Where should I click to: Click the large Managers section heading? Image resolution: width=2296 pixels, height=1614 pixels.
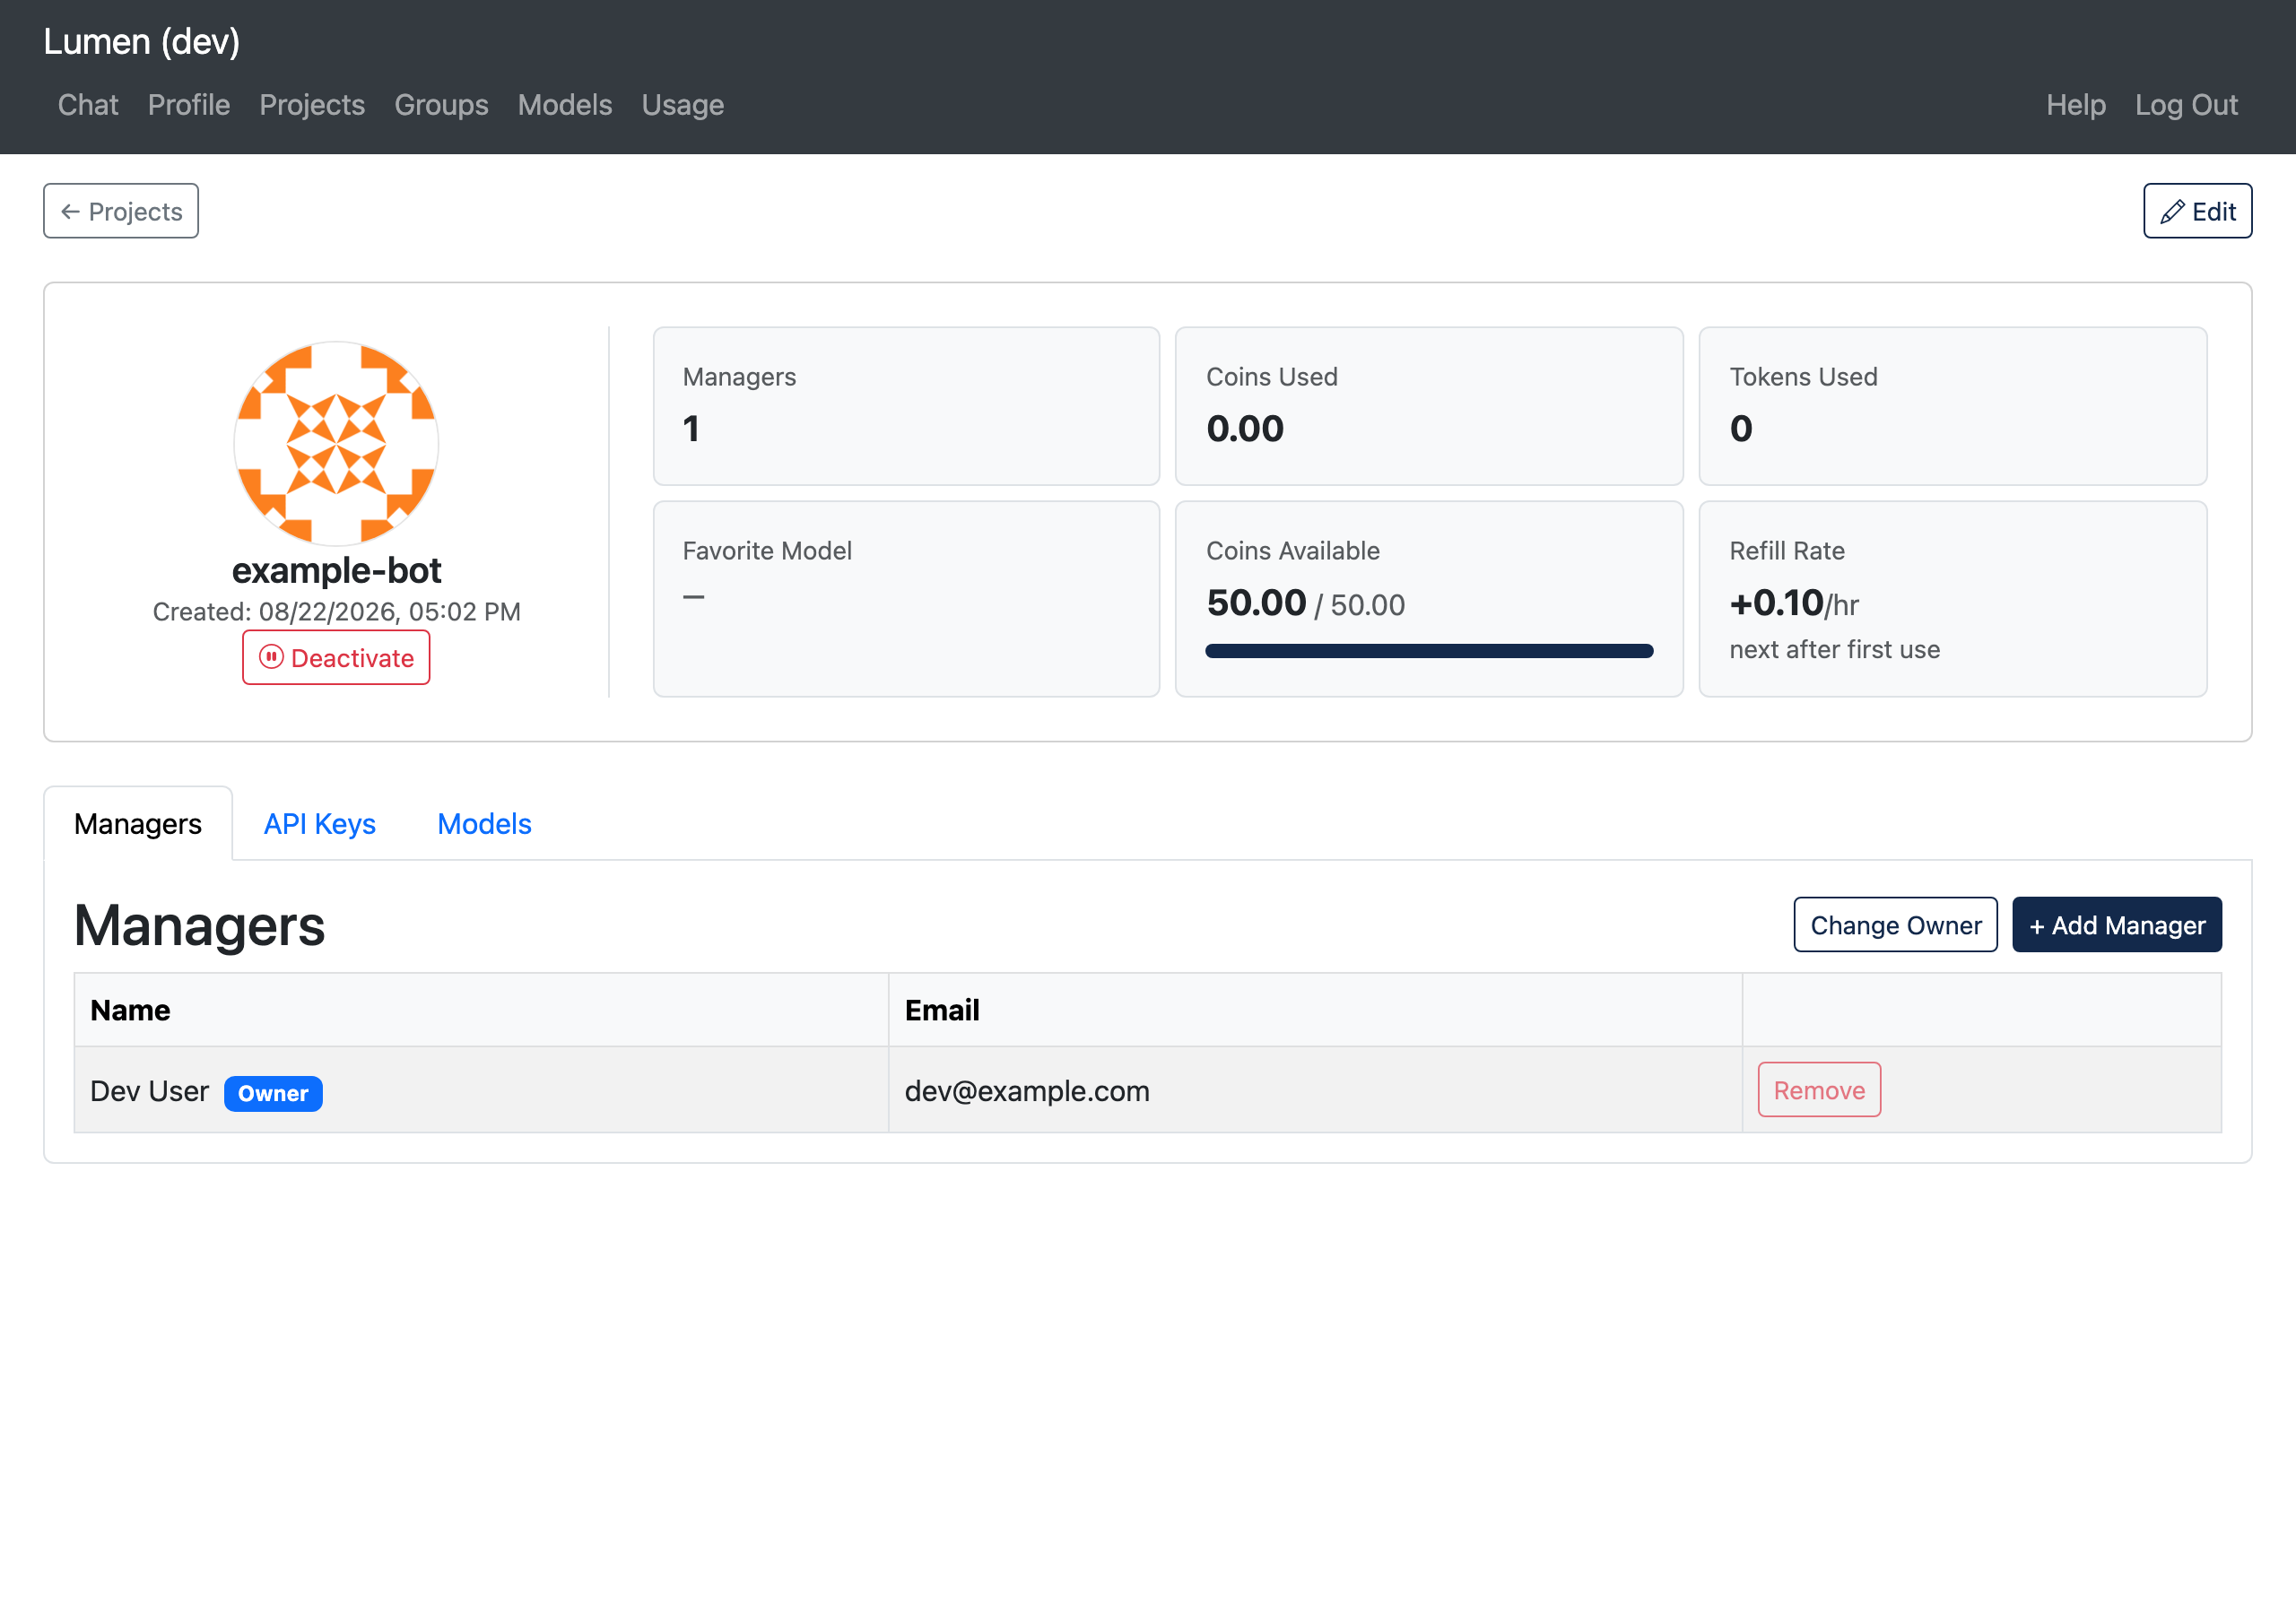(x=199, y=926)
